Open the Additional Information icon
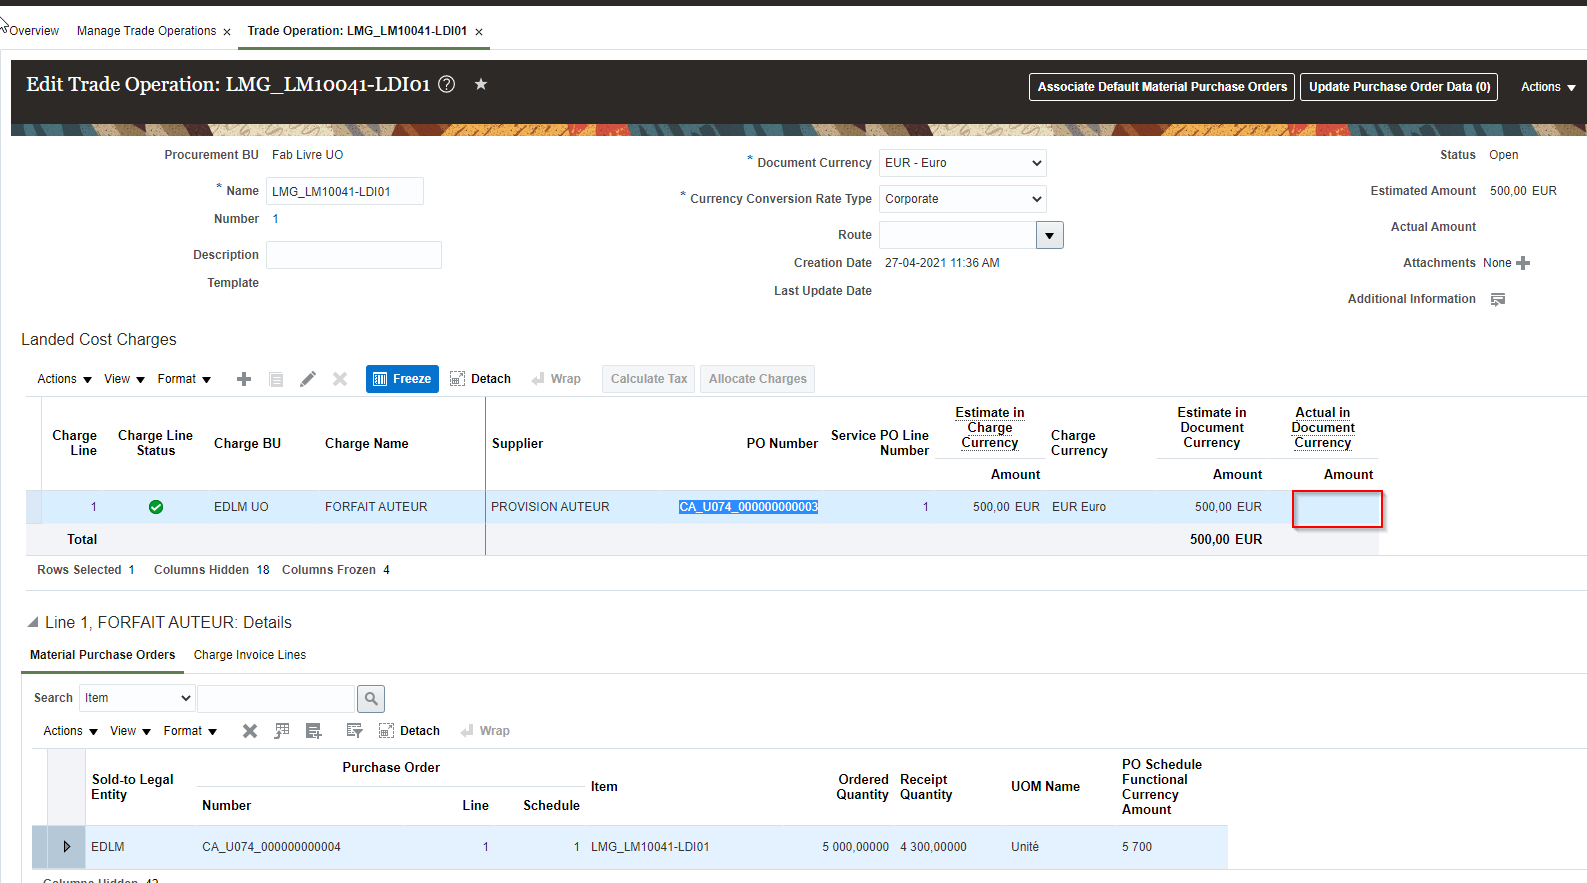This screenshot has height=883, width=1587. (1498, 299)
